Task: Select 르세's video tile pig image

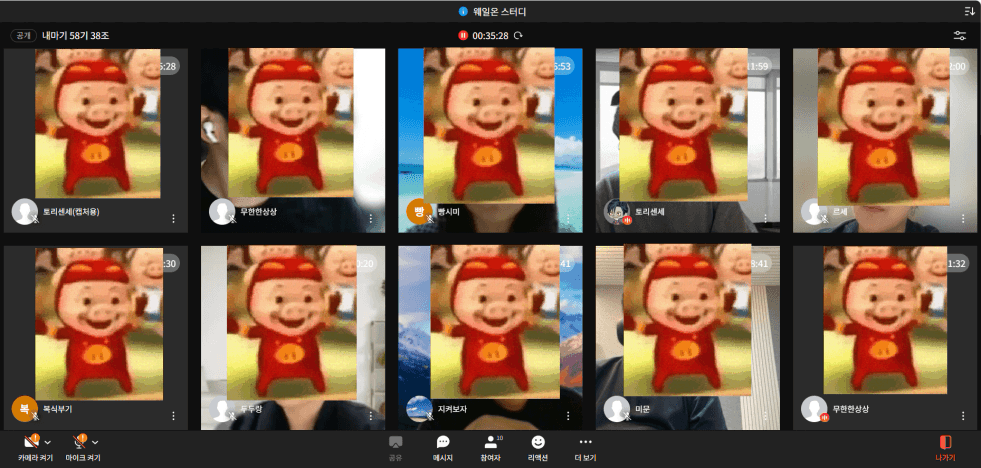Action: [883, 127]
